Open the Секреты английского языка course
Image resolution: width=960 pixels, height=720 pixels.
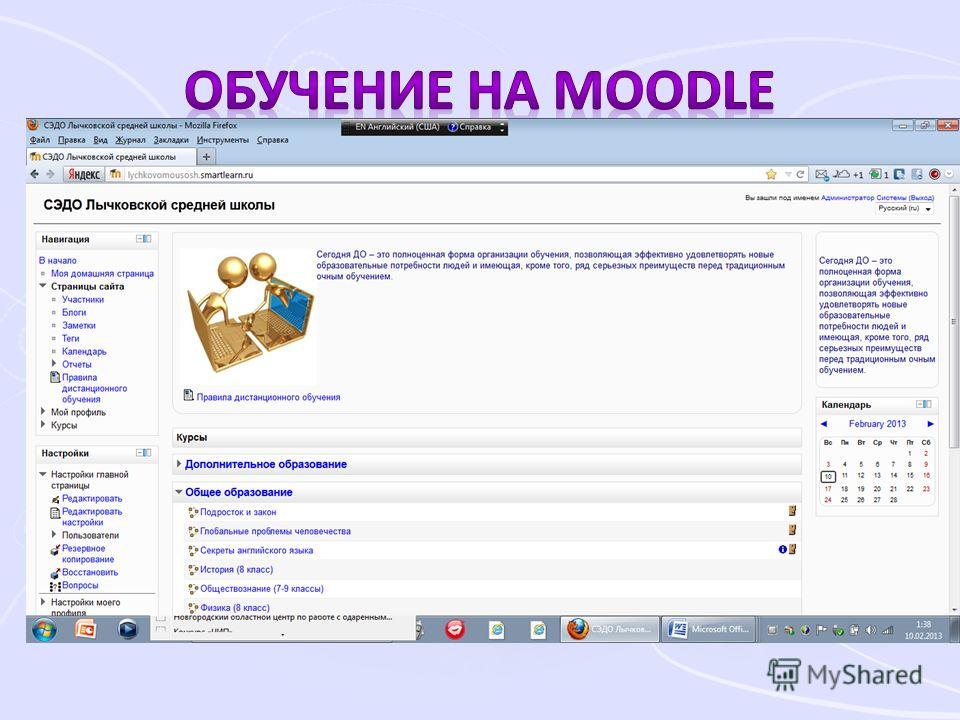tap(257, 550)
